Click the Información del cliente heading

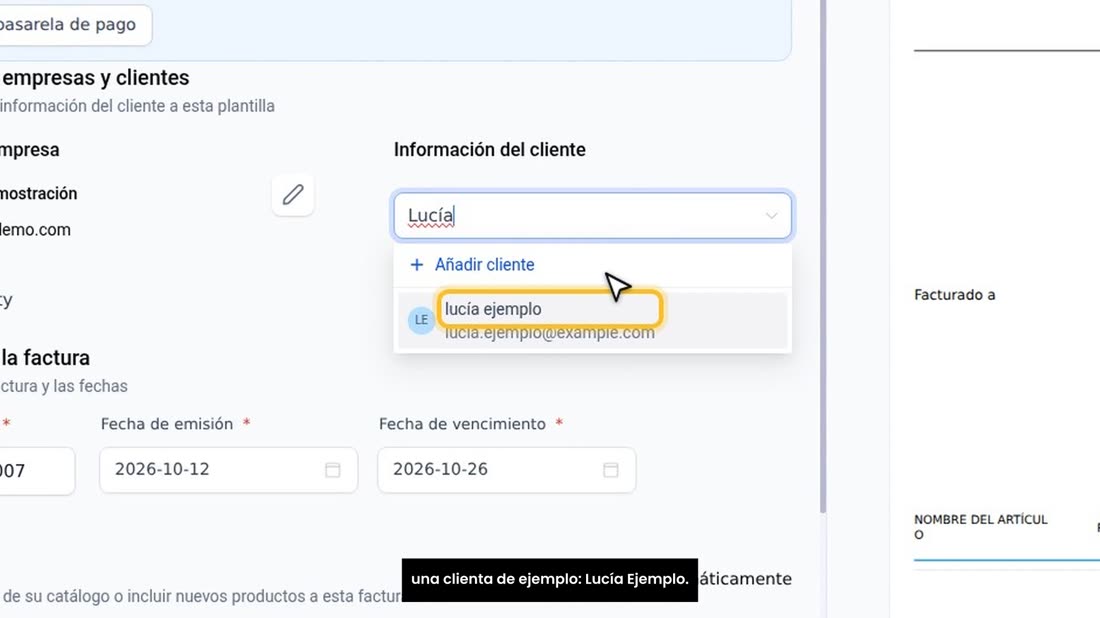490,149
